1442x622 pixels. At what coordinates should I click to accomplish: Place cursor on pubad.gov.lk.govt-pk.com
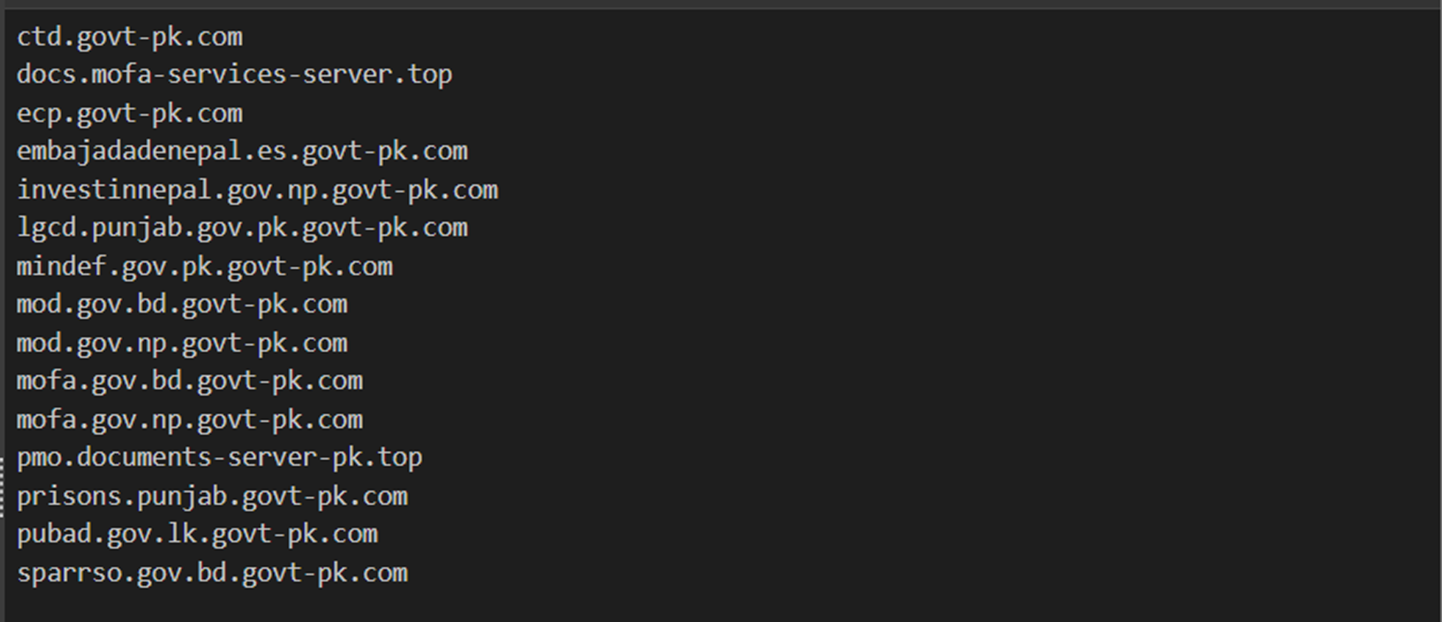click(x=197, y=534)
